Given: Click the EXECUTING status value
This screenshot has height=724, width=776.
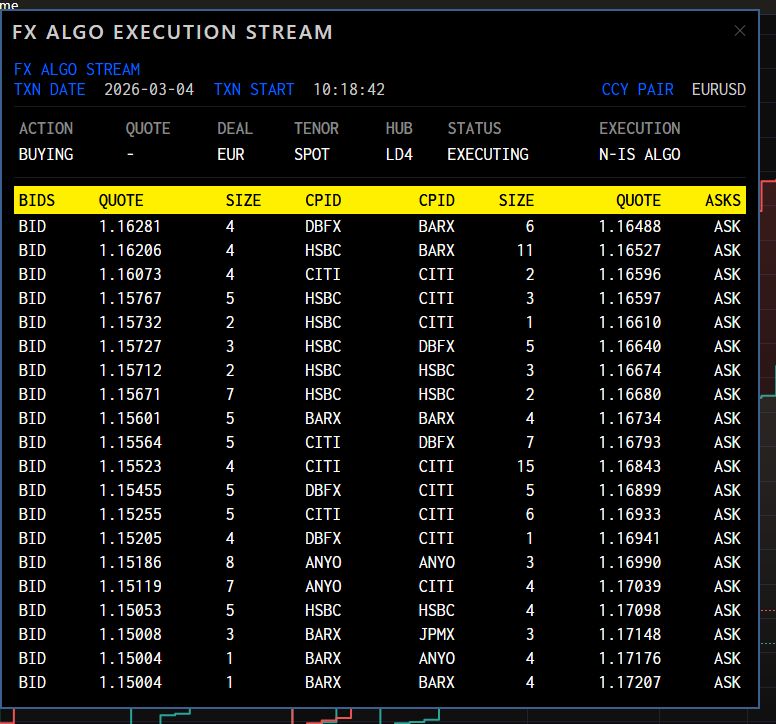Looking at the screenshot, I should point(488,155).
